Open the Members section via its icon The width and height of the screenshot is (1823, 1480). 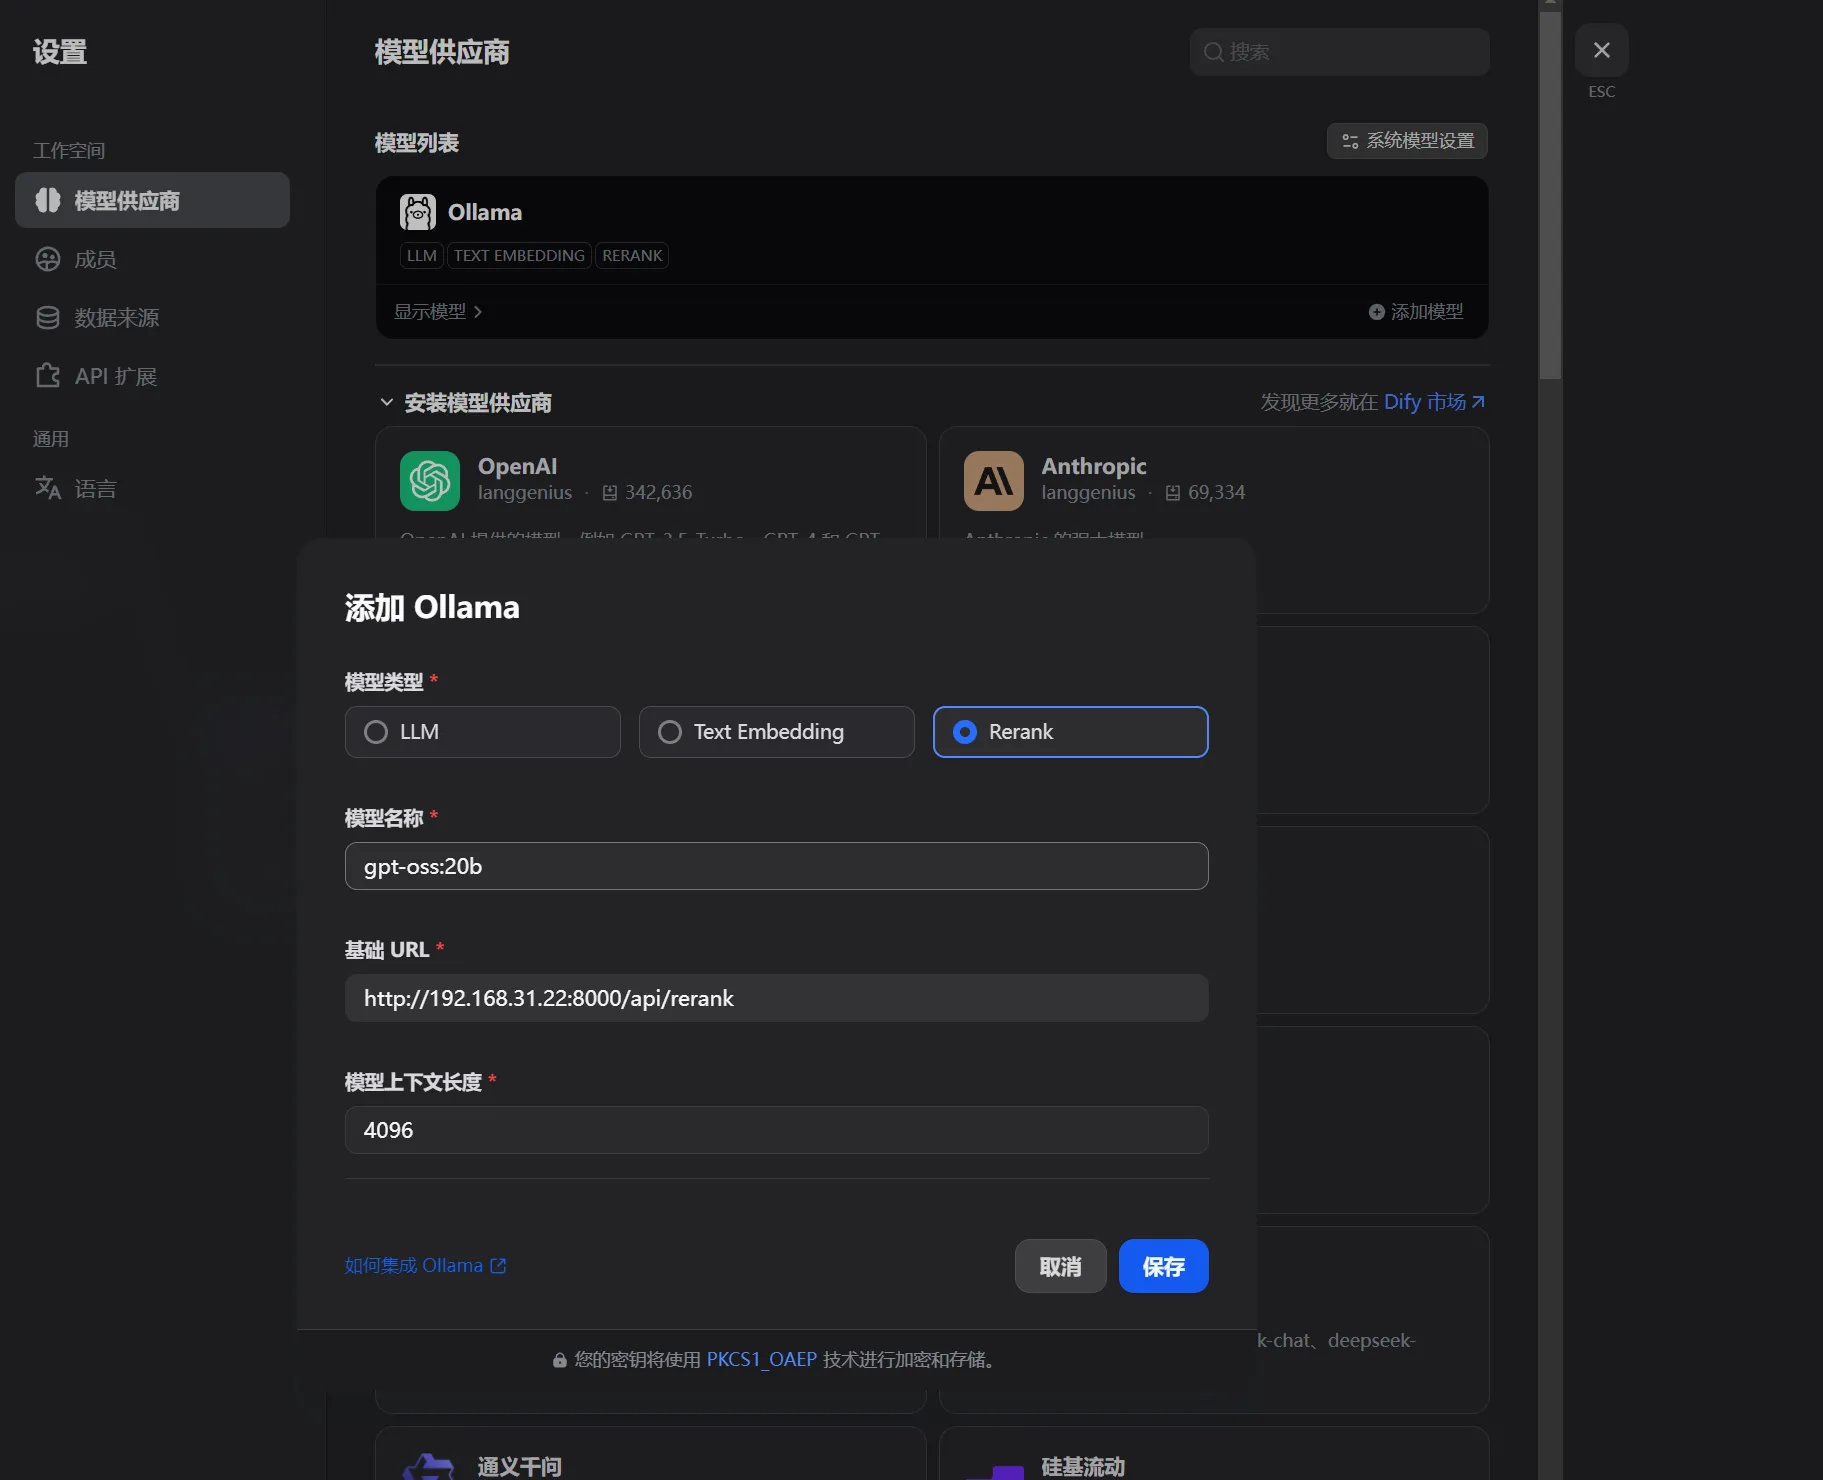point(48,260)
